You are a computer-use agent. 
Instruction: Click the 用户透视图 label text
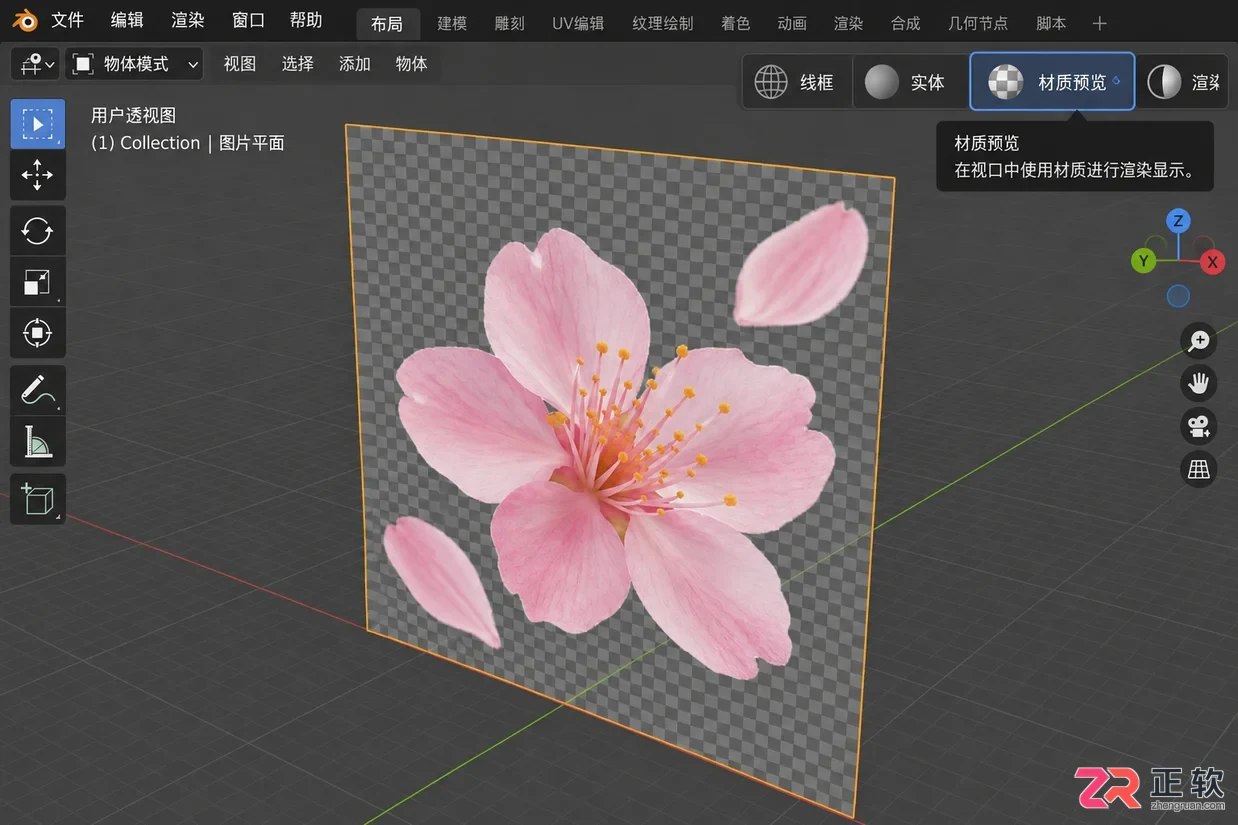pos(133,116)
